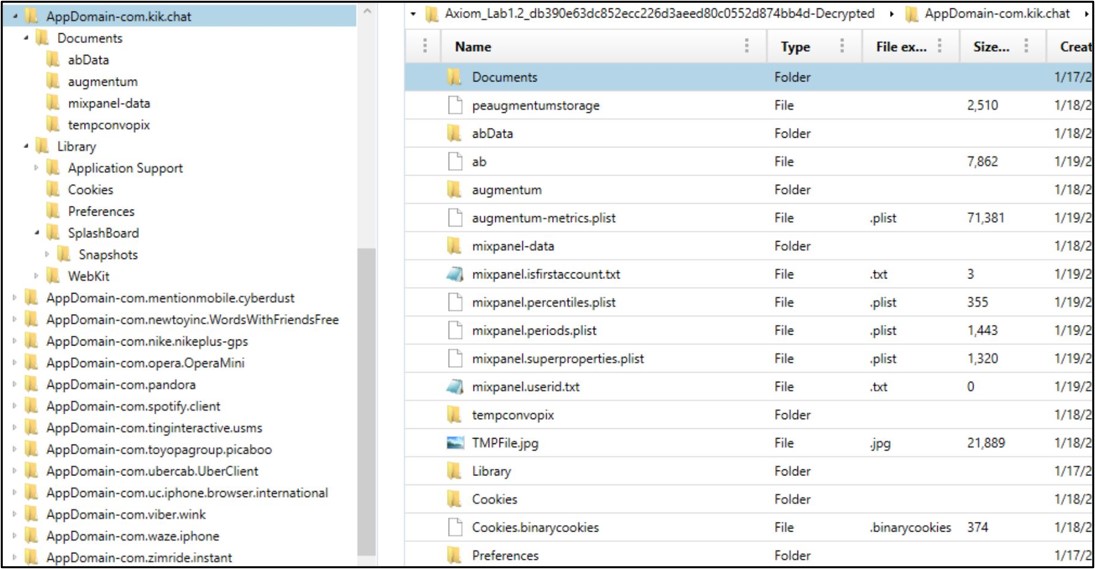Collapse the Library tree node
The width and height of the screenshot is (1095, 569).
[26, 146]
